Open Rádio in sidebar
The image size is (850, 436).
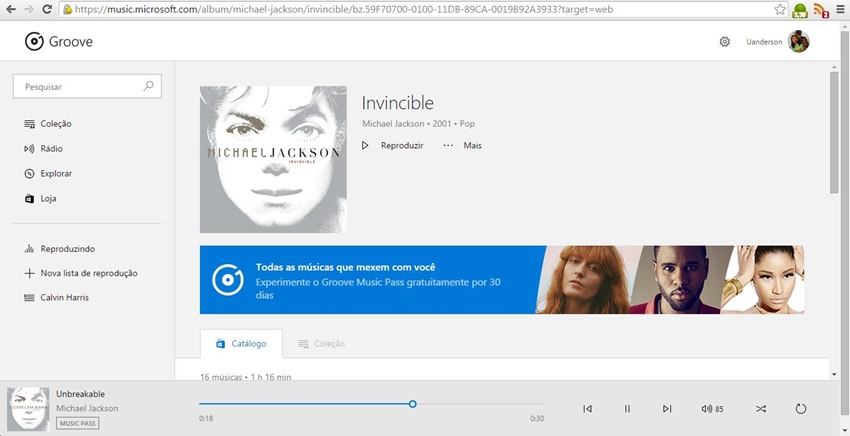click(43, 149)
